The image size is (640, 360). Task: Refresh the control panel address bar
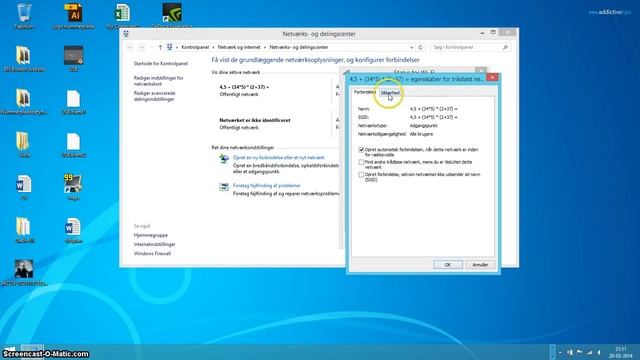click(x=420, y=47)
